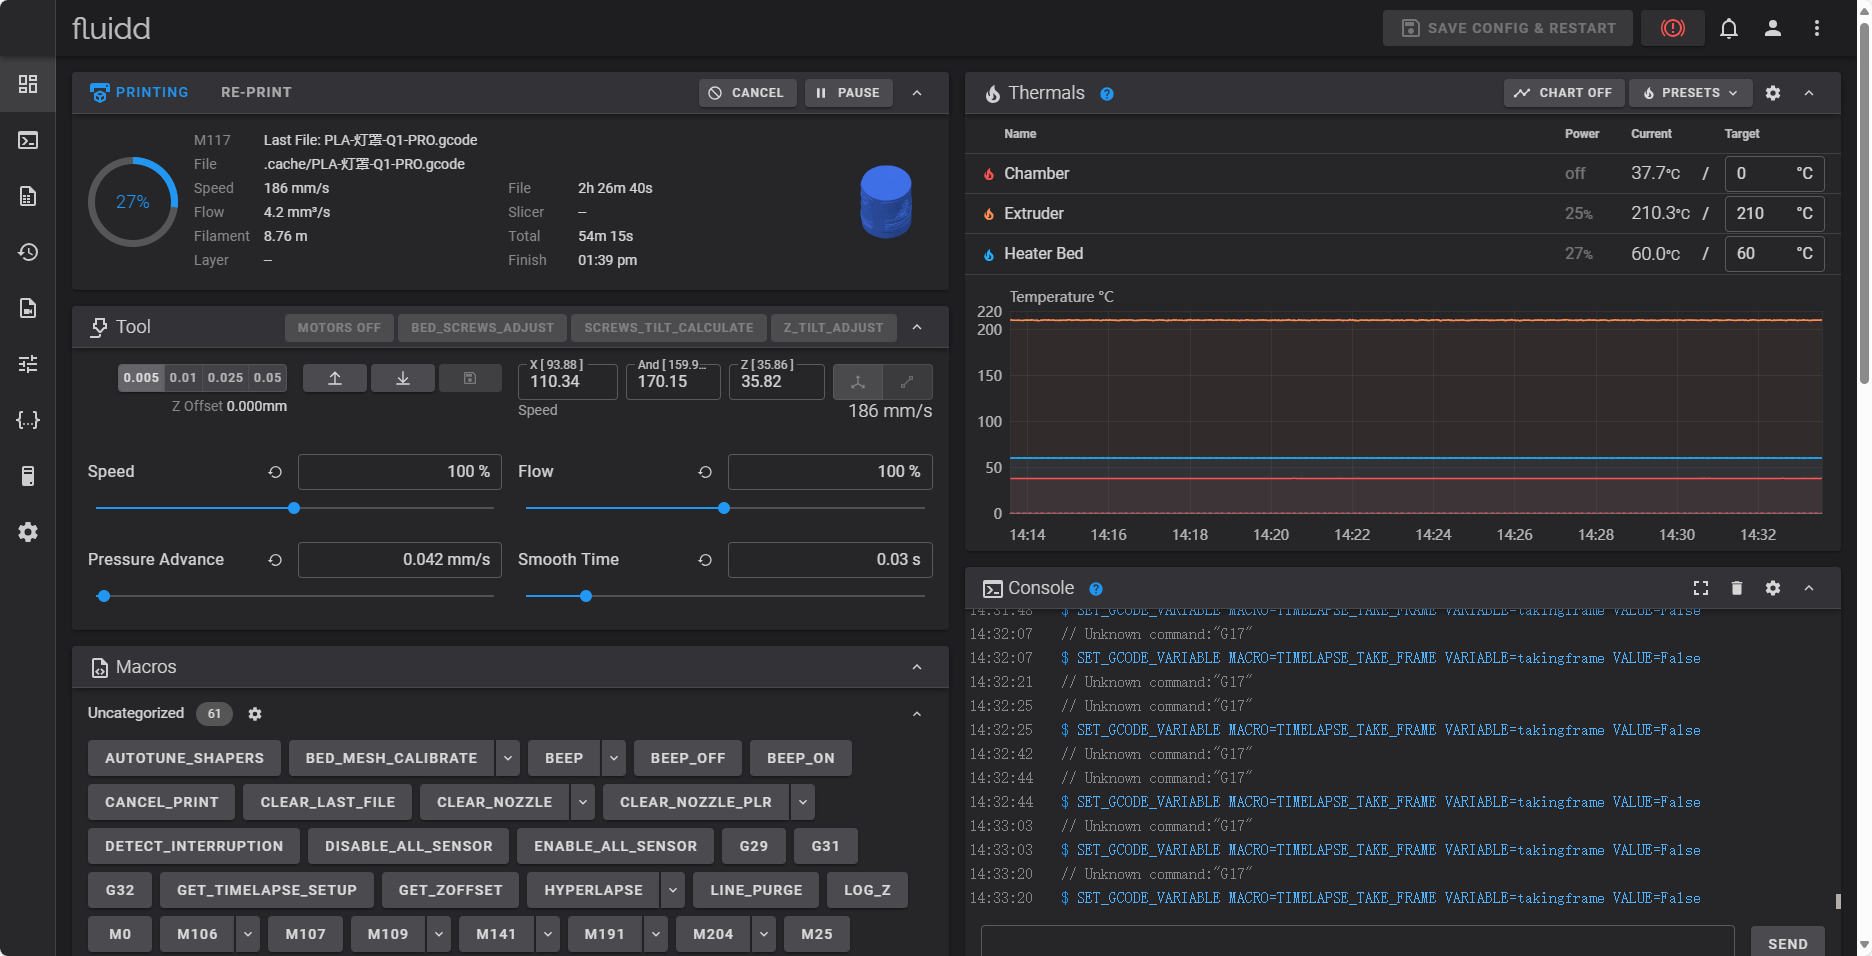Click the emergency stop icon
1872x956 pixels.
point(1672,28)
